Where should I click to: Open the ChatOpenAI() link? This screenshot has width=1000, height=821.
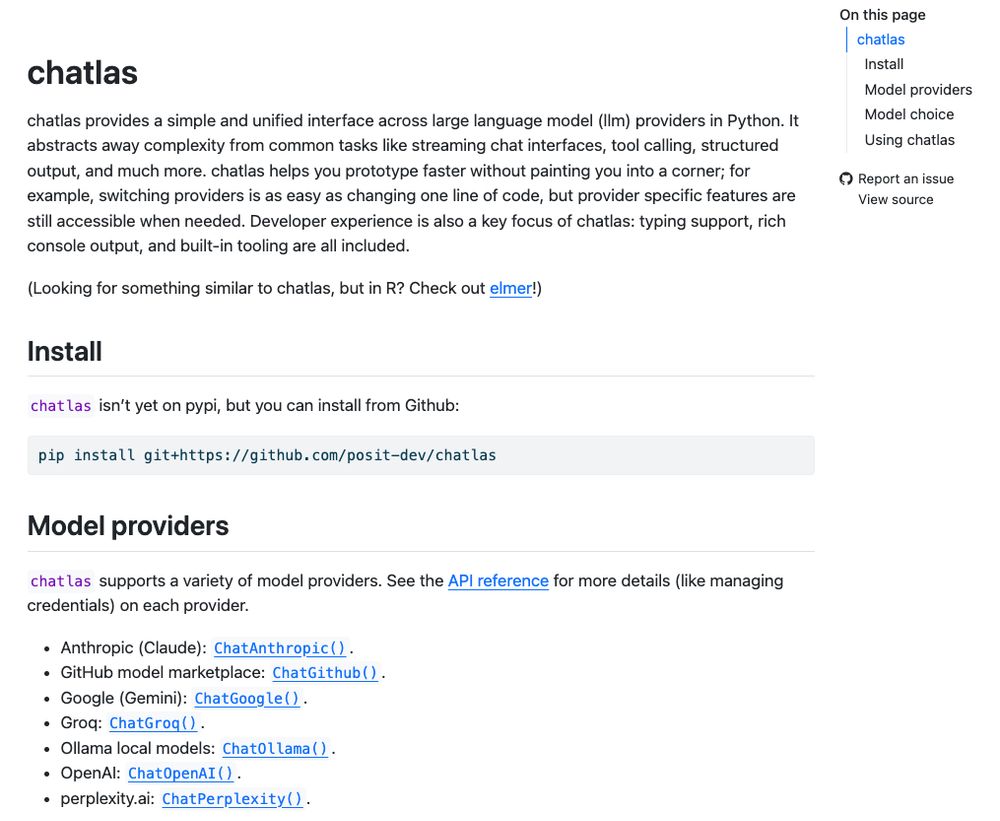[x=180, y=773]
